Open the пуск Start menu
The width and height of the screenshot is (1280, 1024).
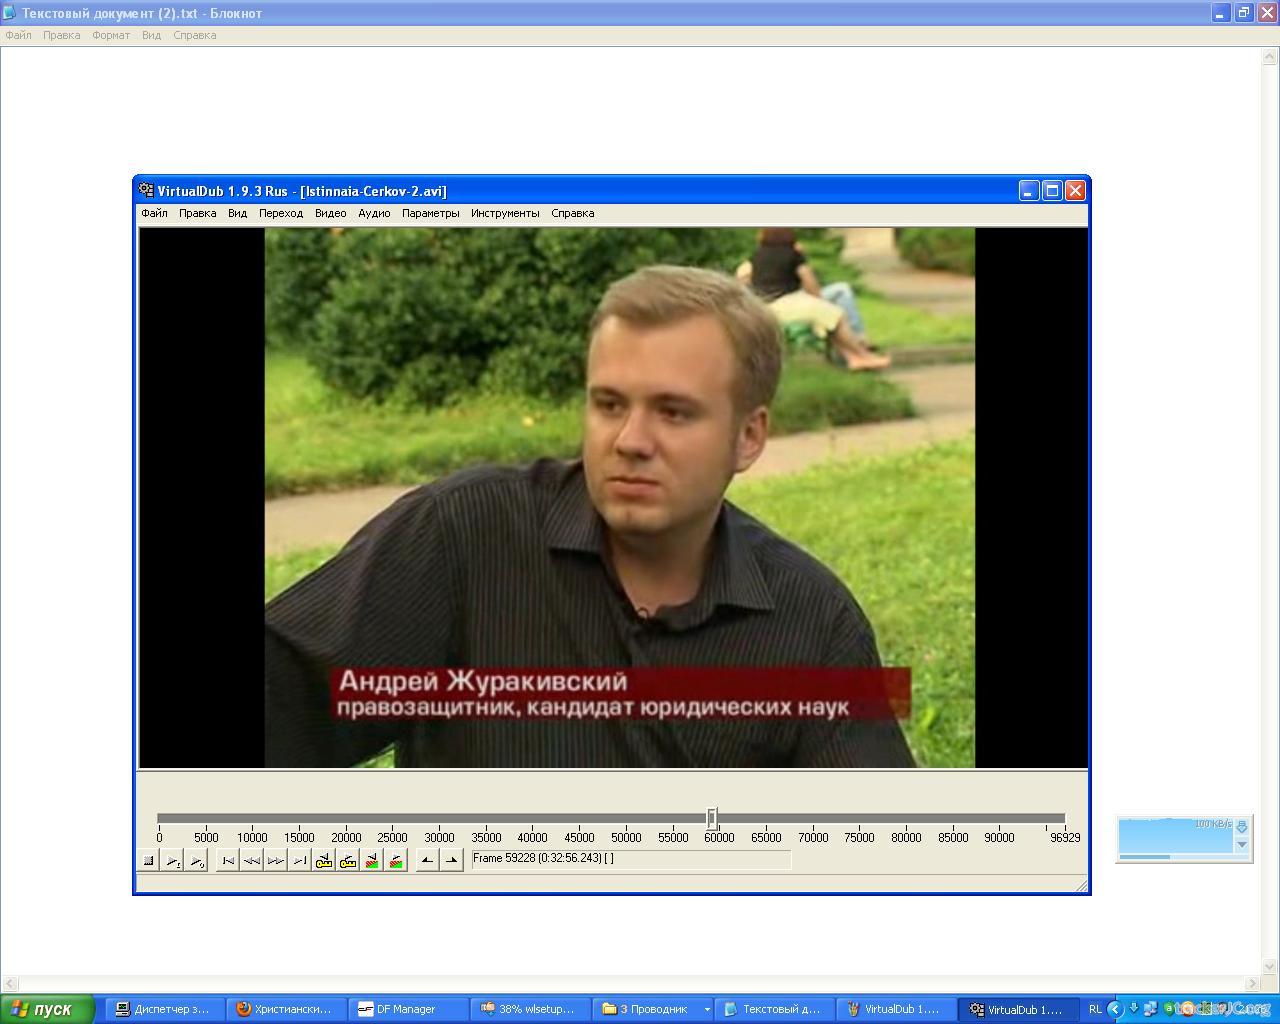tap(47, 1009)
